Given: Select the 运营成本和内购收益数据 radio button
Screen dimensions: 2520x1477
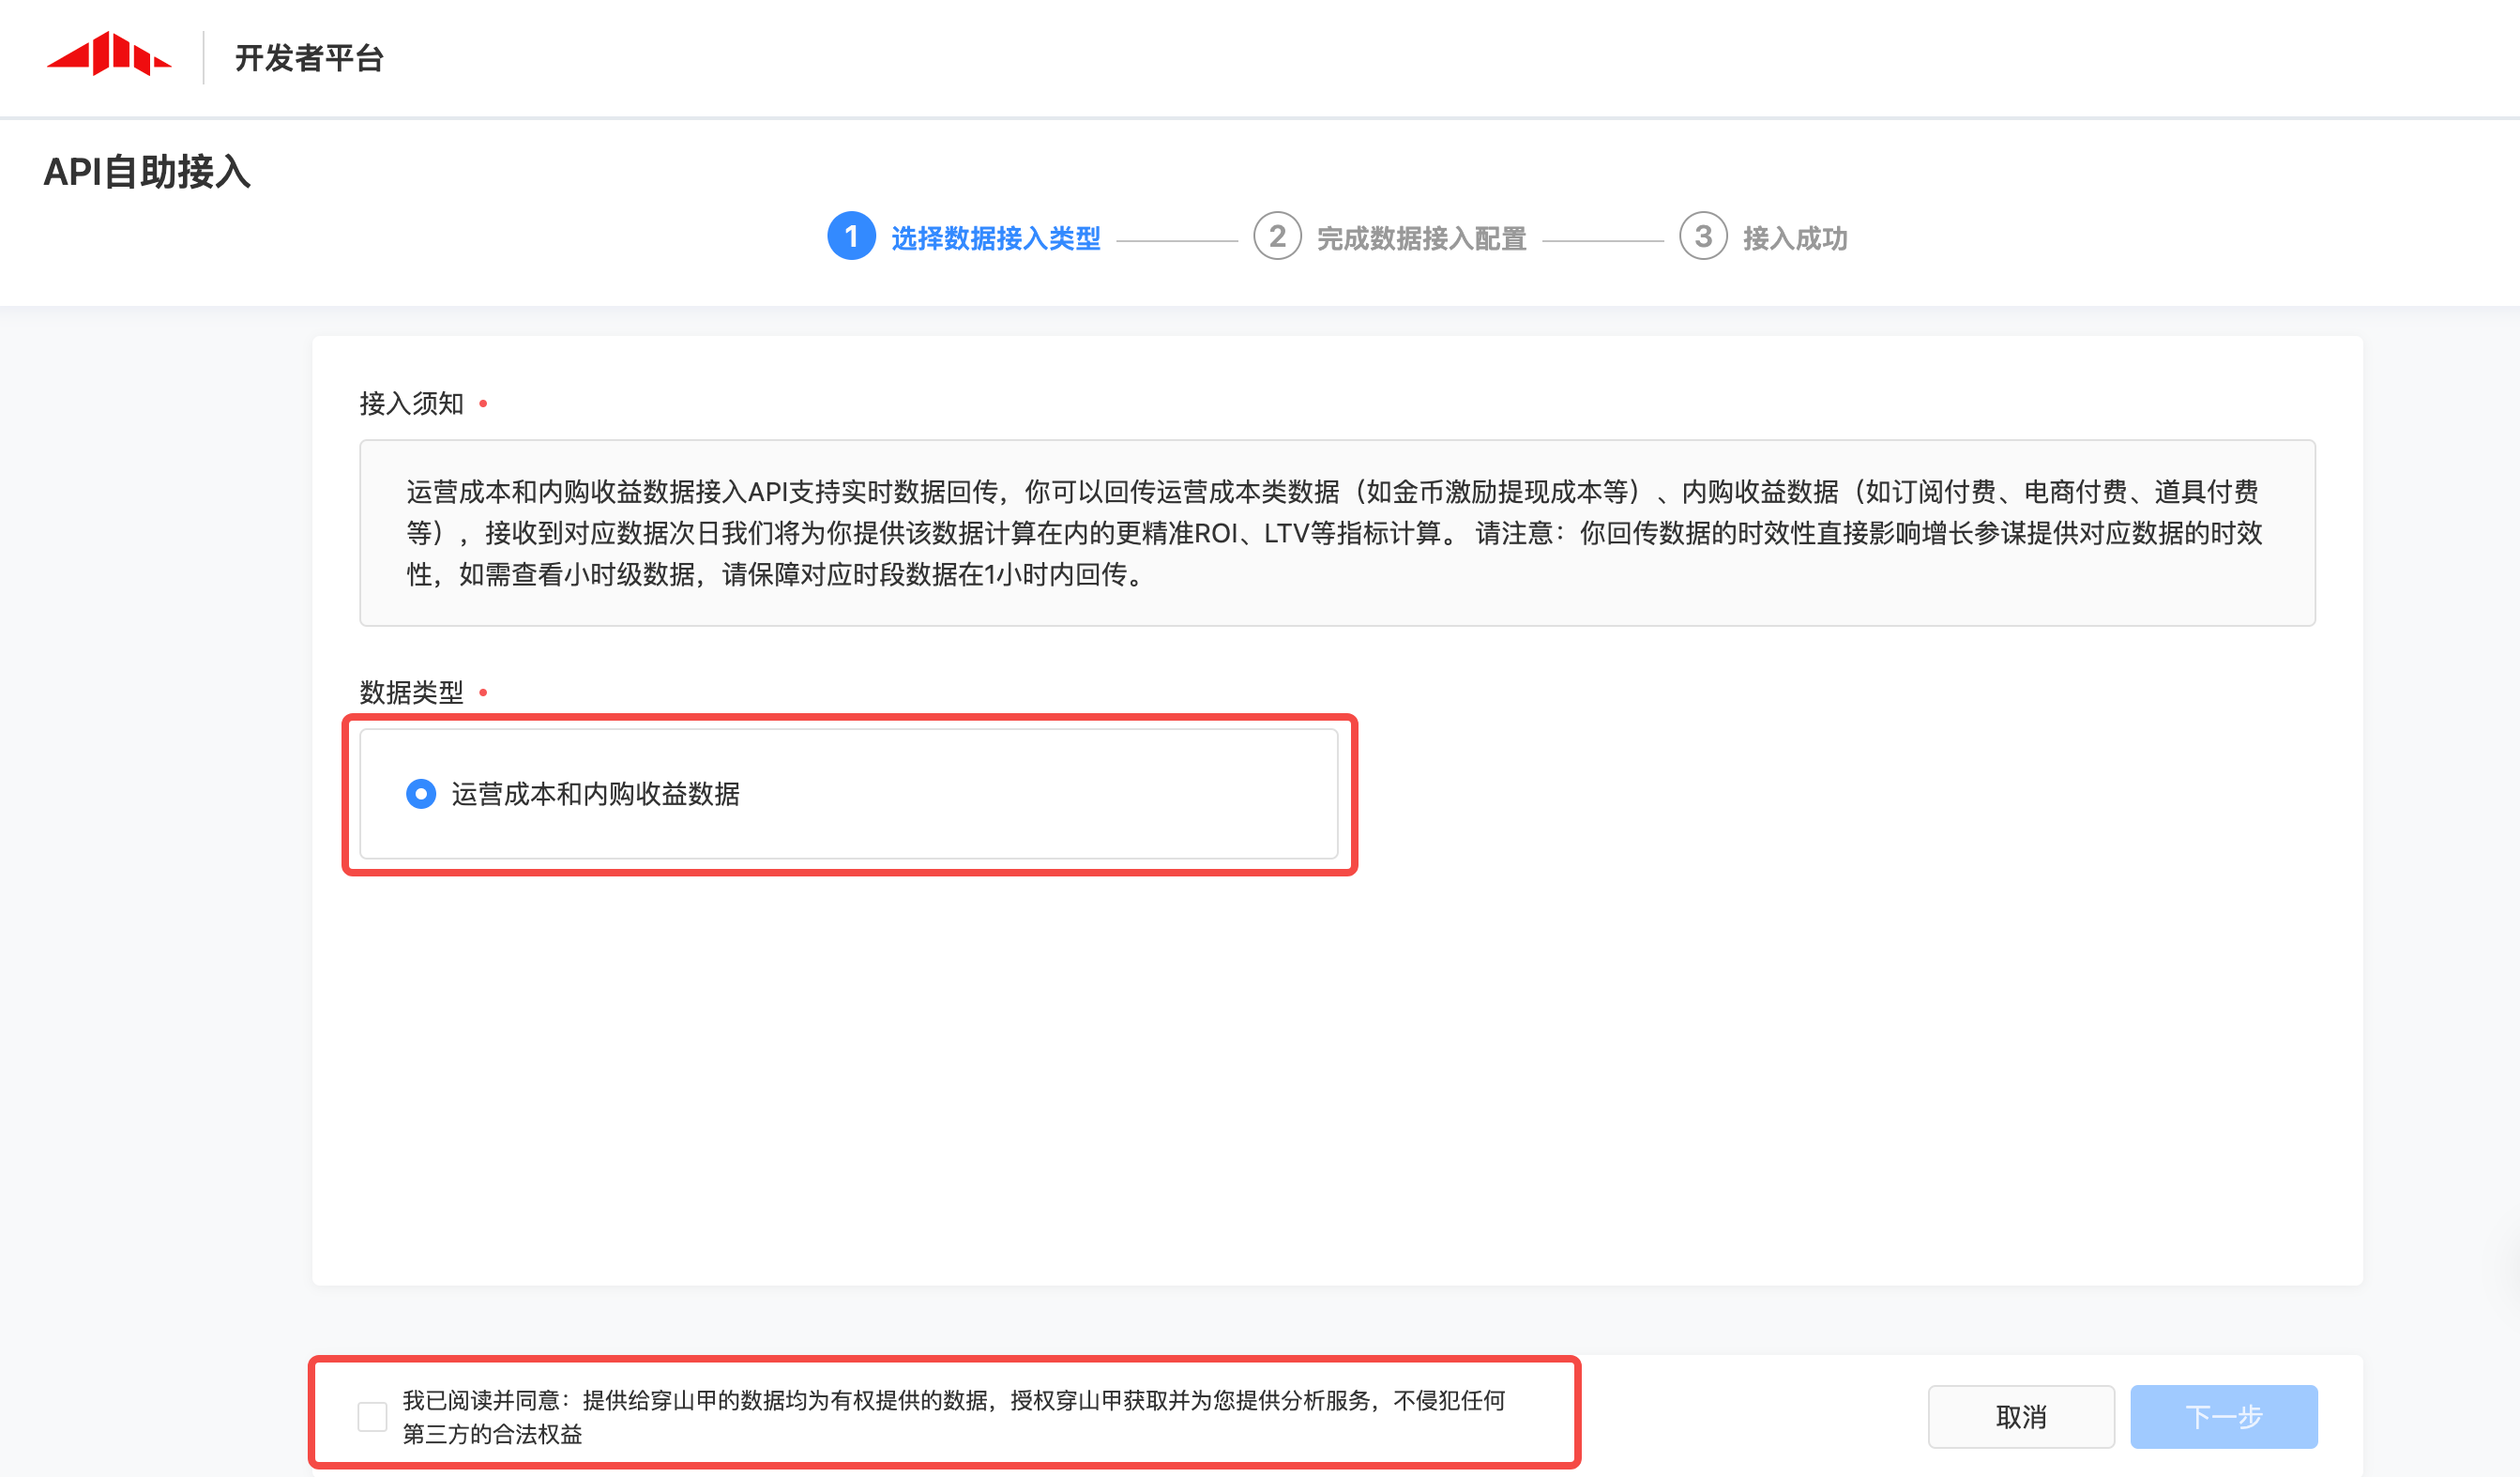Looking at the screenshot, I should [x=421, y=794].
